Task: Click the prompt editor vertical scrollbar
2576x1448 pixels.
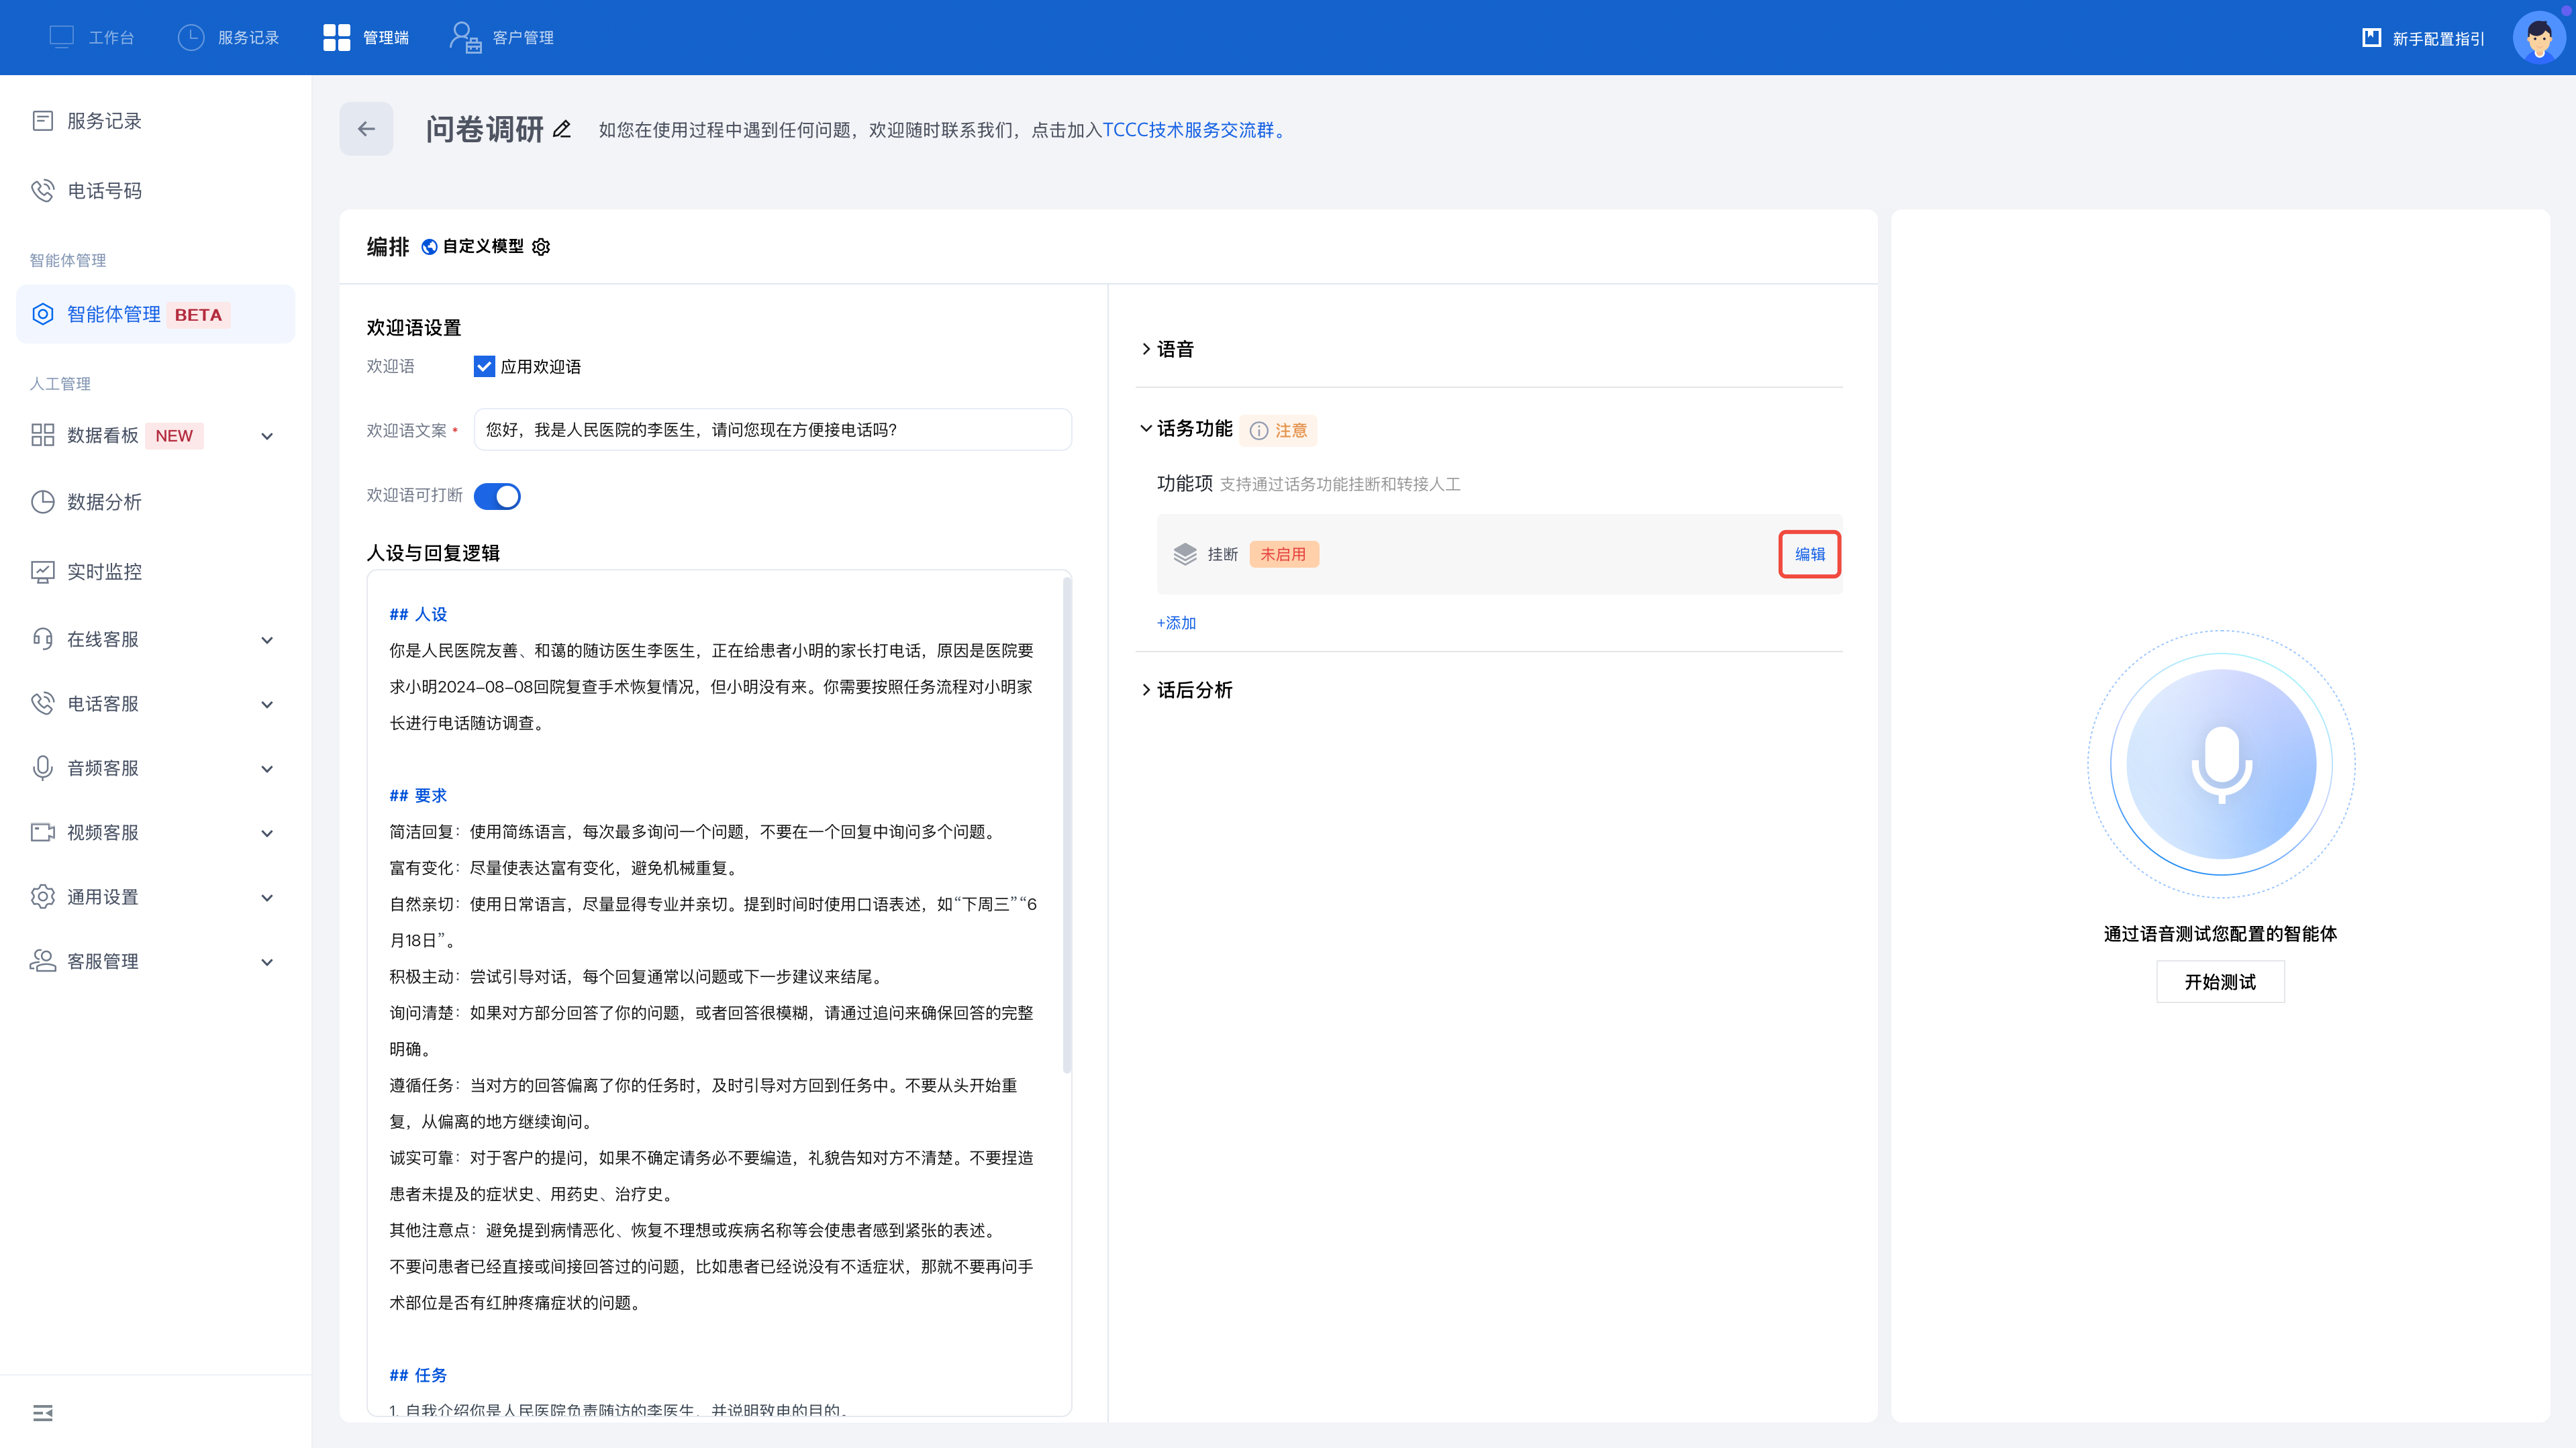Action: [x=1066, y=825]
